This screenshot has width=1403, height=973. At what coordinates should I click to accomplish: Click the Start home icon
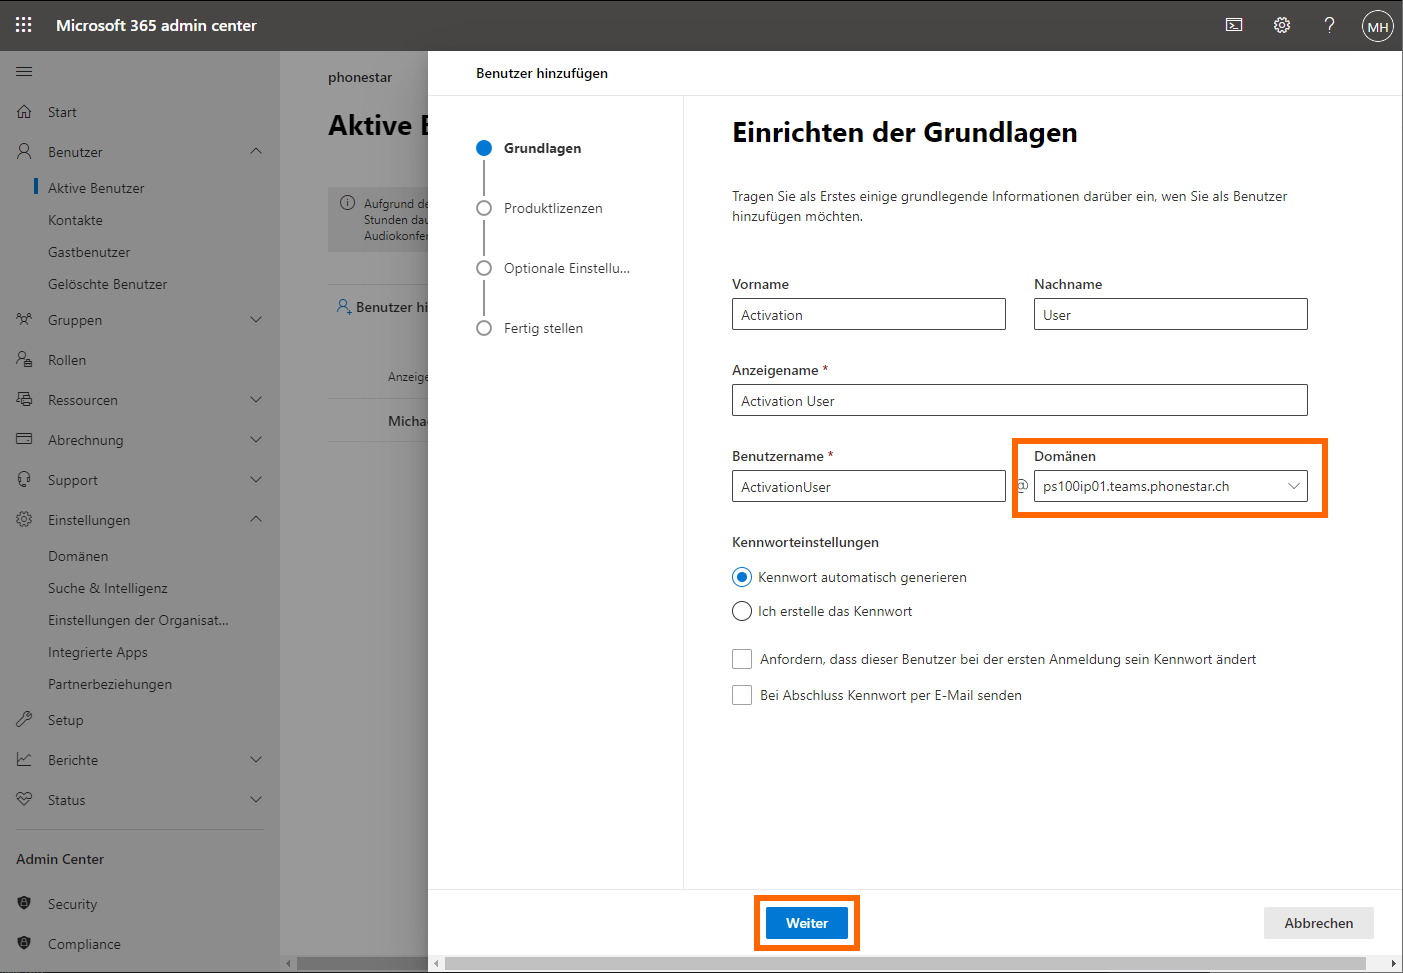pos(24,112)
